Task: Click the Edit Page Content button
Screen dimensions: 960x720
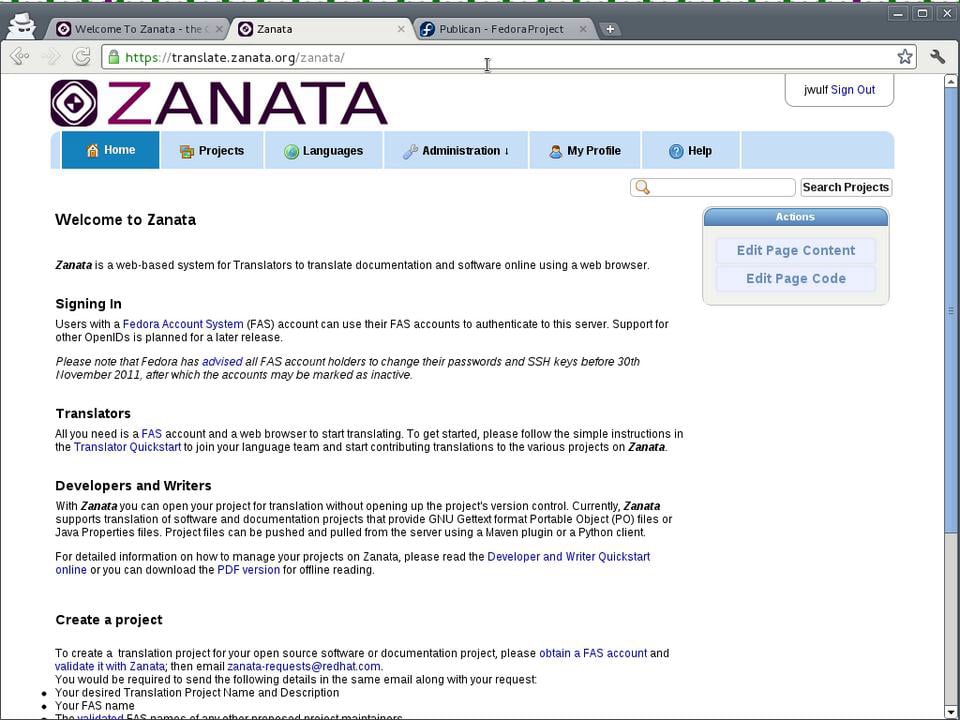Action: point(796,250)
